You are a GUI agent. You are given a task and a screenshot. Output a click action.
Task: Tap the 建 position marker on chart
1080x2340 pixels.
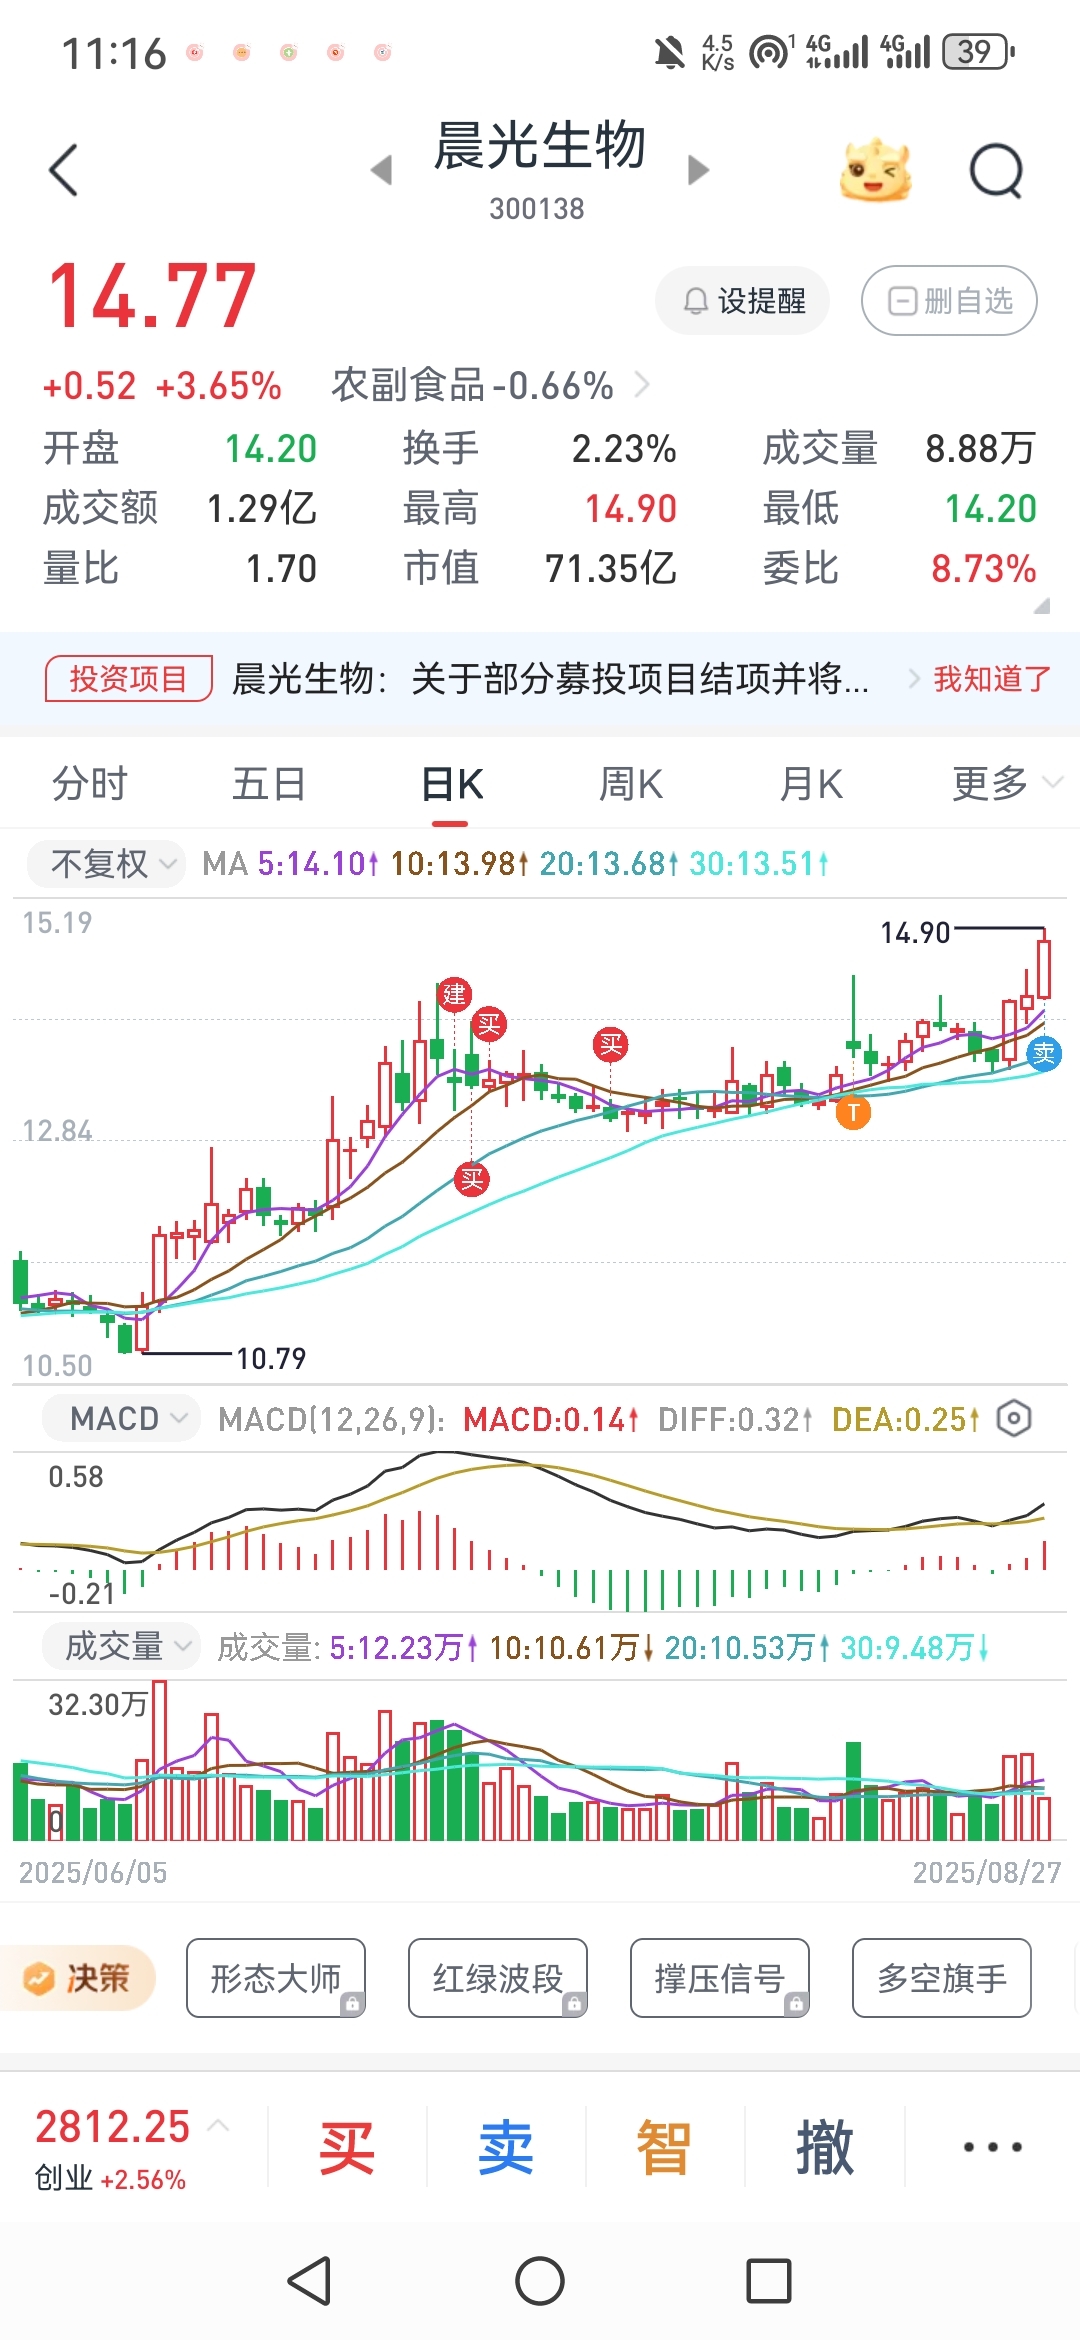point(455,994)
